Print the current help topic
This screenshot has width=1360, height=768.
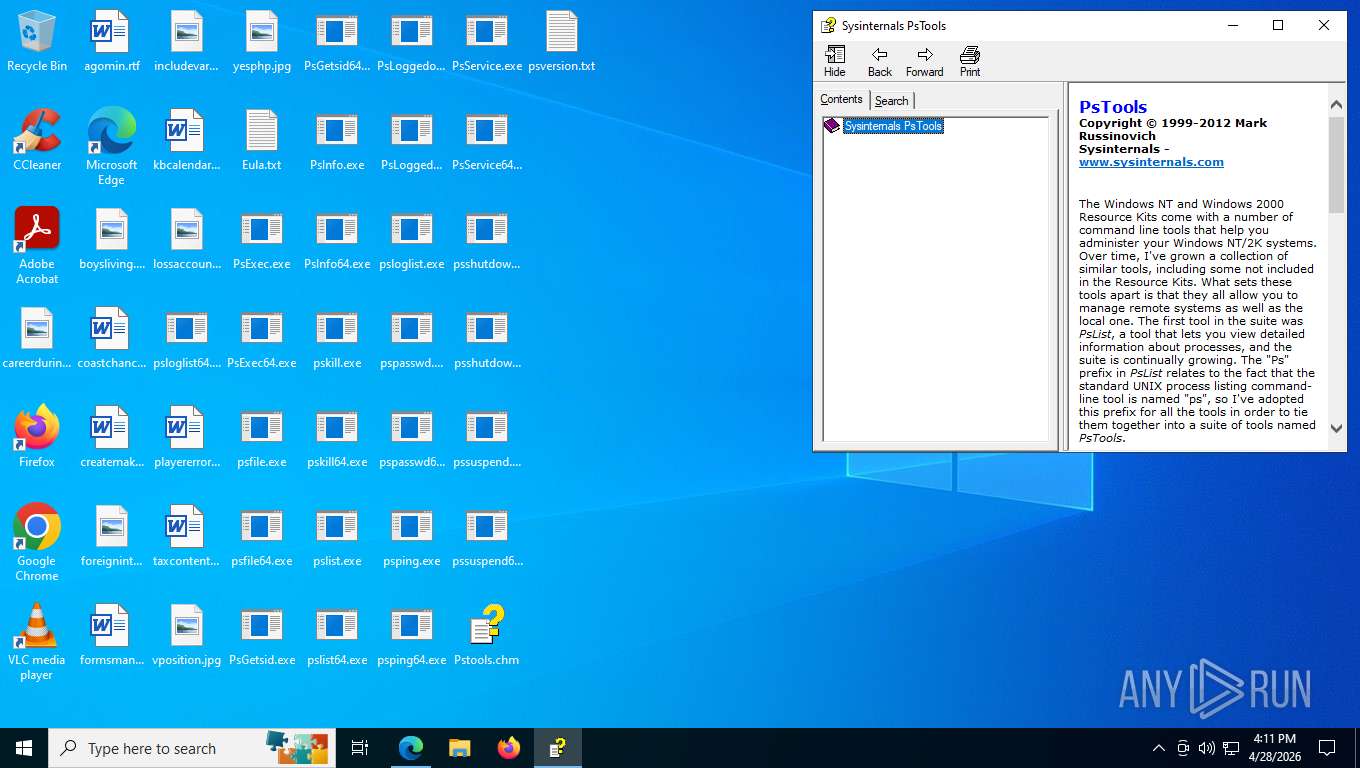970,61
